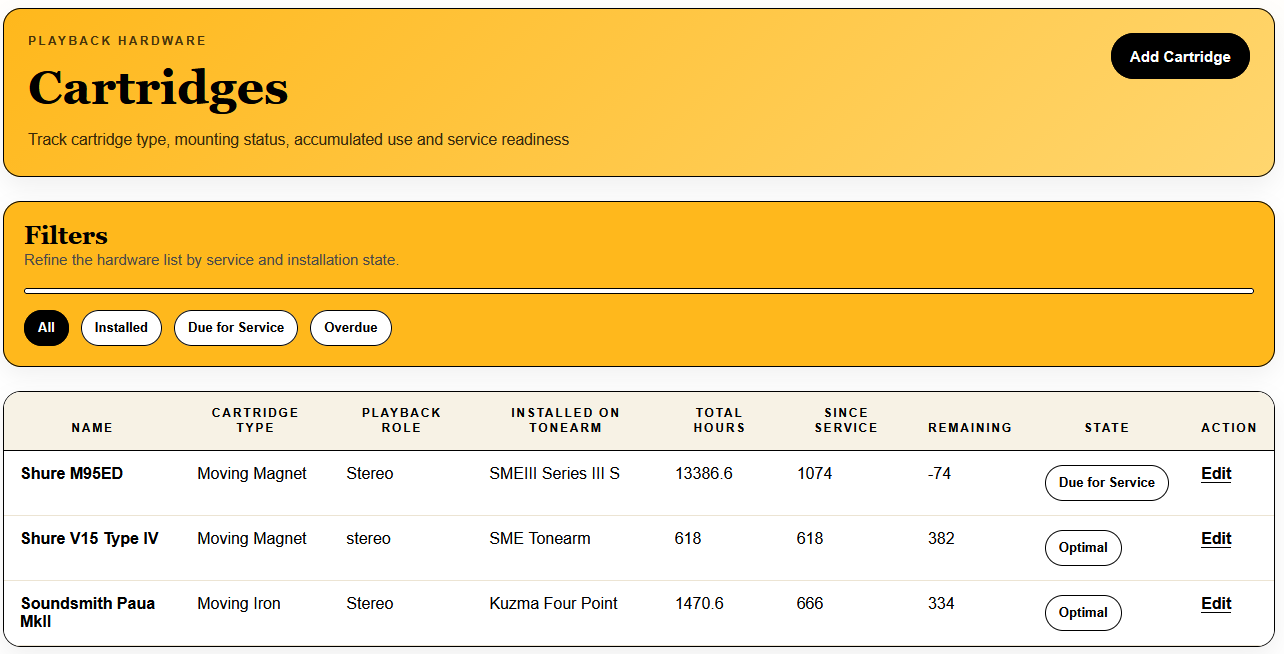
Task: Edit the Shure M95ED cartridge
Action: (1216, 474)
